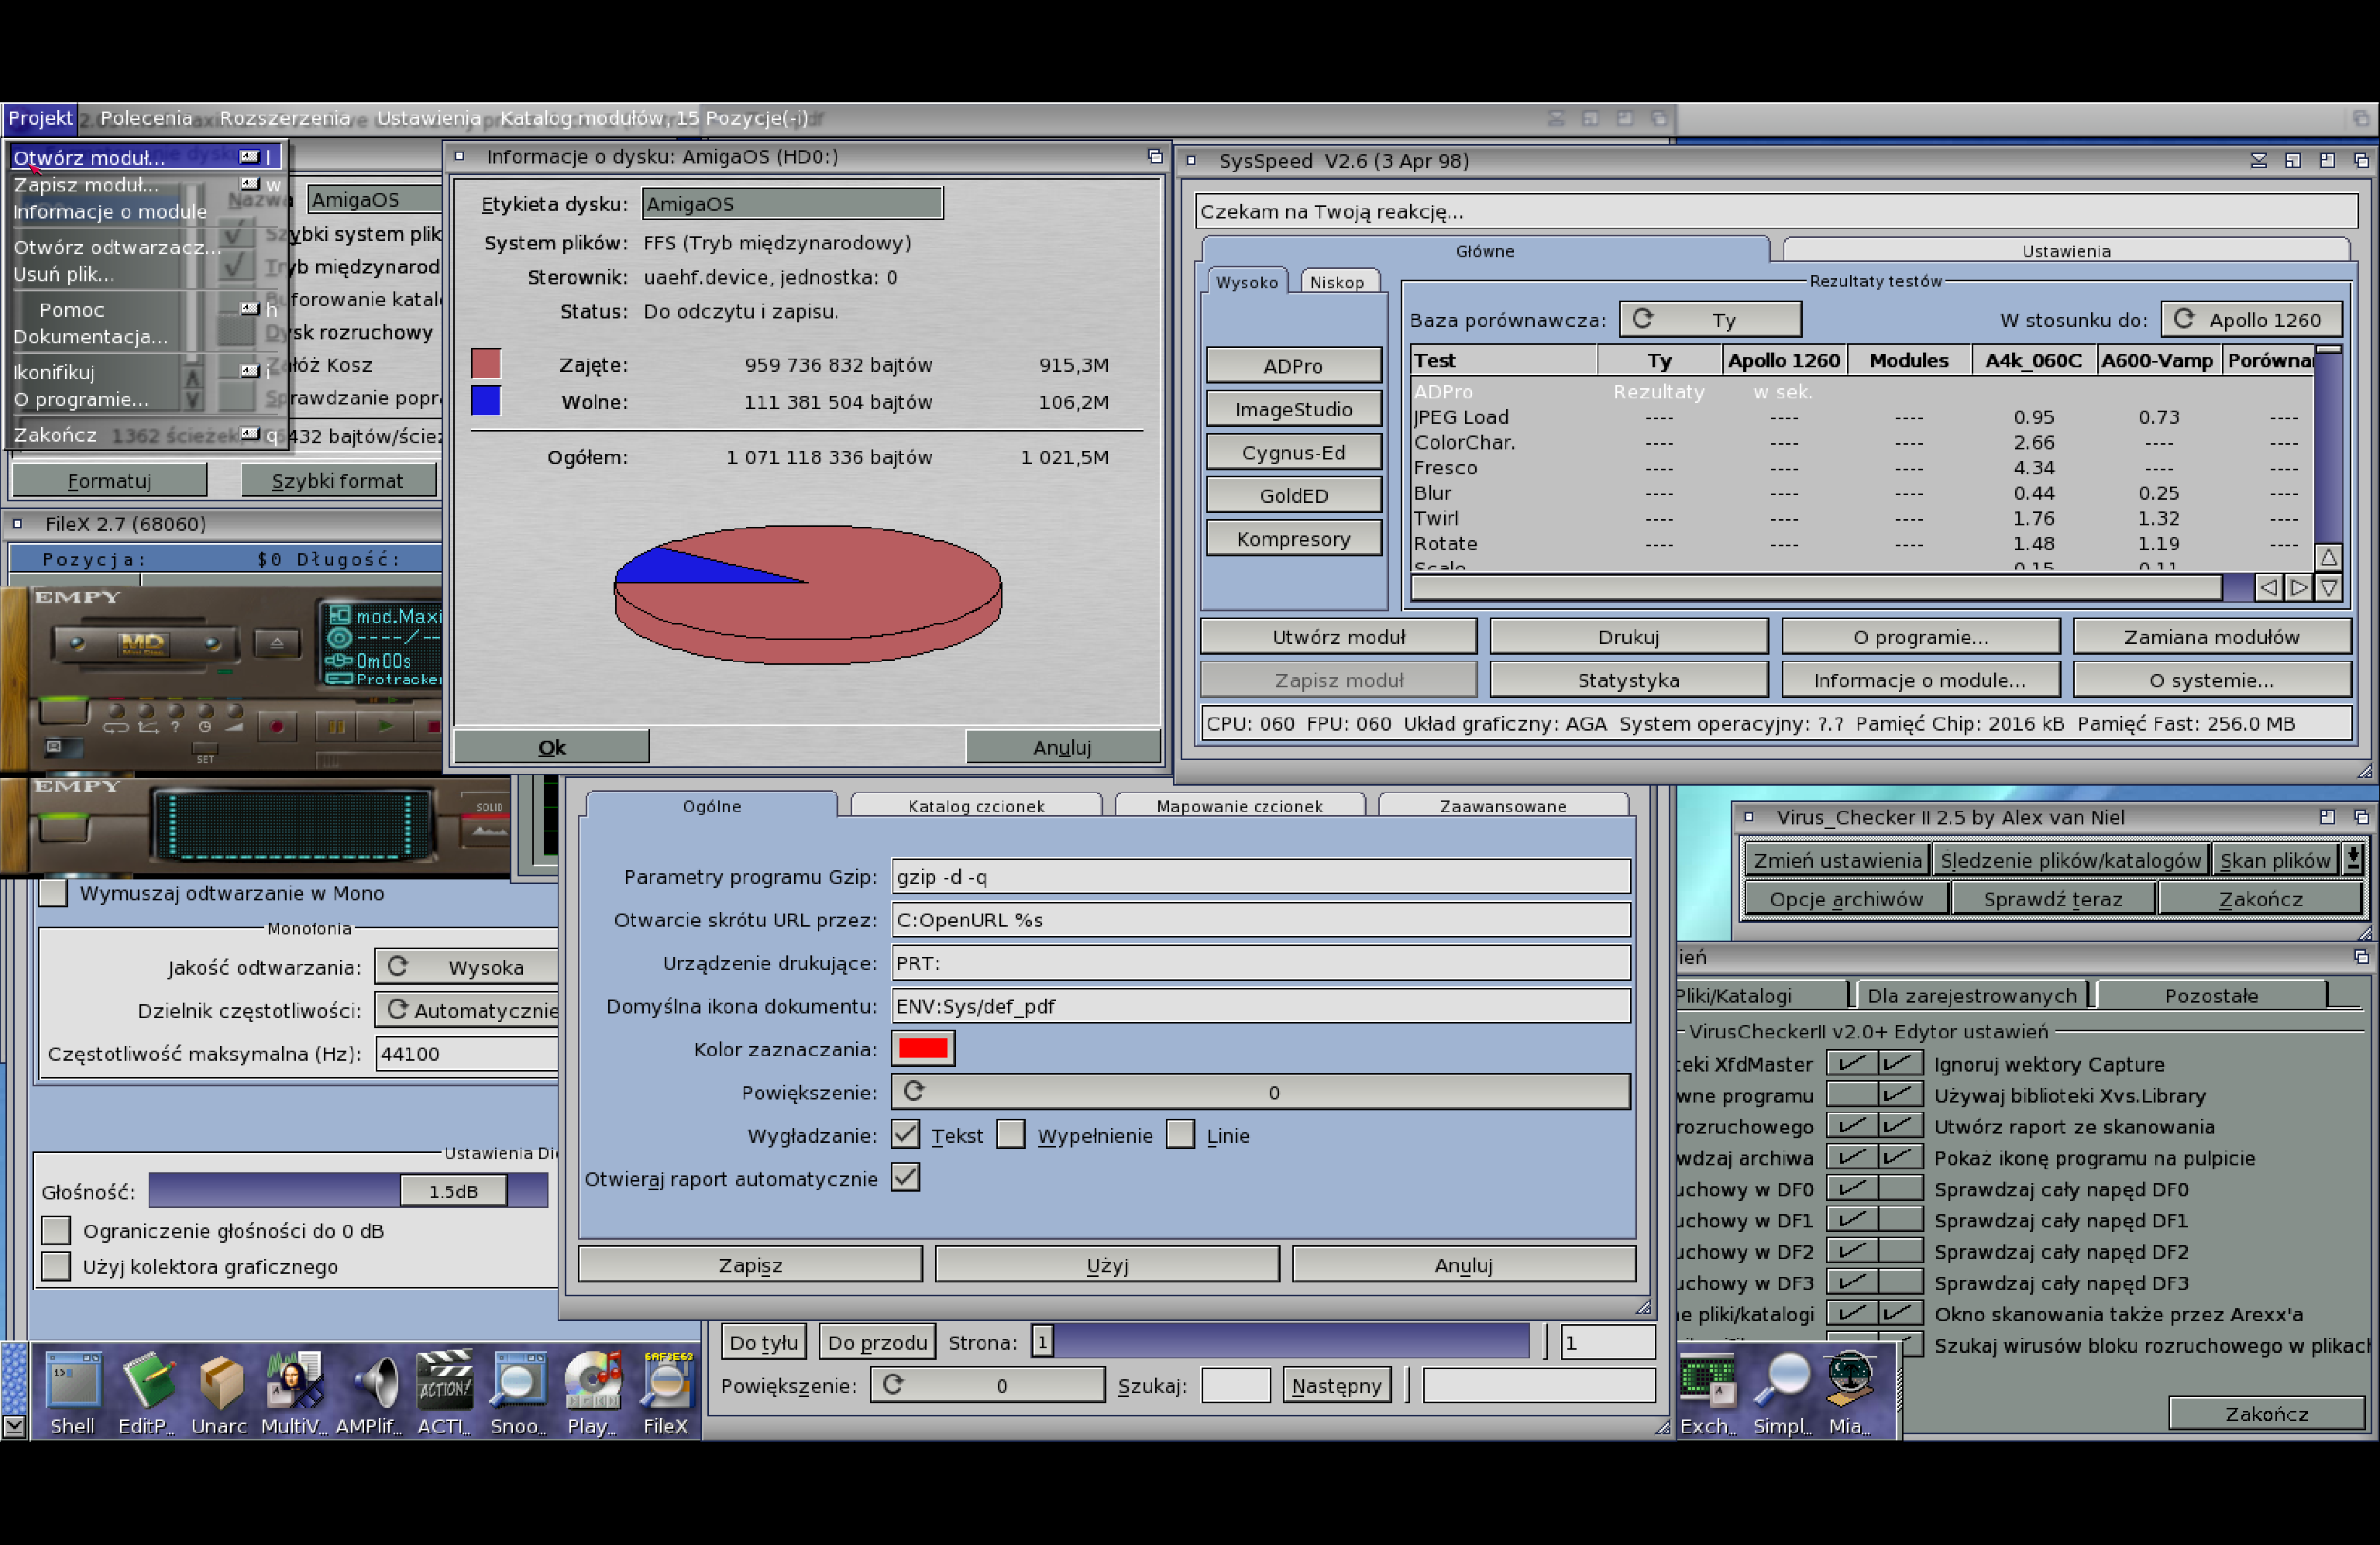The height and width of the screenshot is (1545, 2380).
Task: Open popup arrow beside Skan plików
Action: pyautogui.click(x=2354, y=859)
